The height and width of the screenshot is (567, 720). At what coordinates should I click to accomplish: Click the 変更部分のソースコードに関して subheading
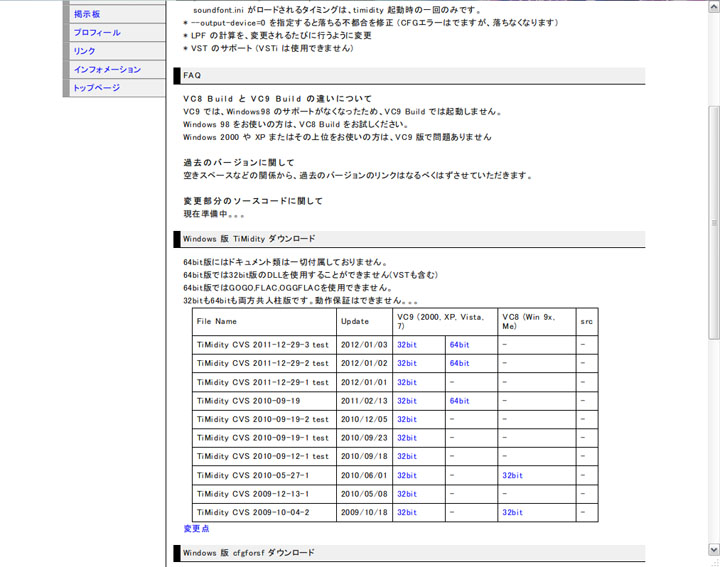pyautogui.click(x=253, y=201)
